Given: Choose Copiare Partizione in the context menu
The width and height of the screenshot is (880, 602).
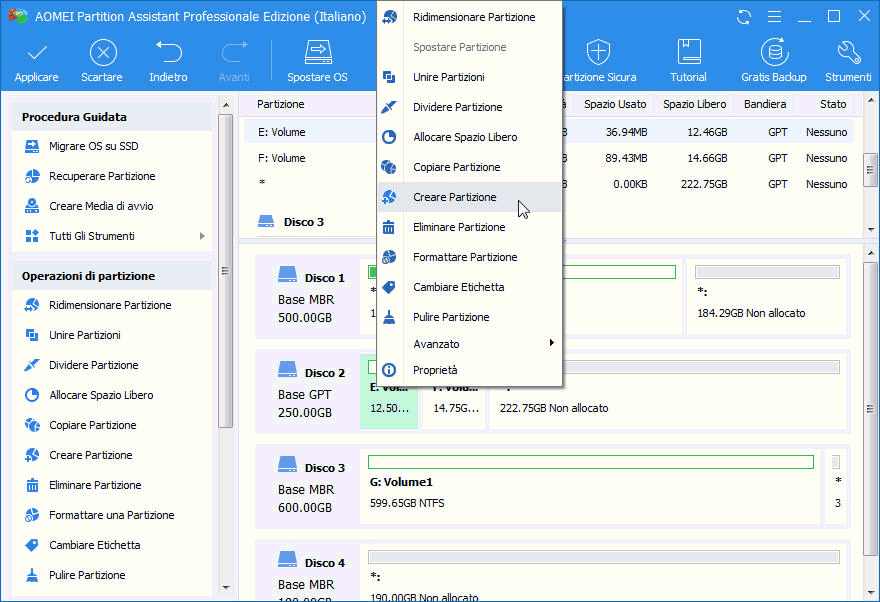Looking at the screenshot, I should click(470, 167).
